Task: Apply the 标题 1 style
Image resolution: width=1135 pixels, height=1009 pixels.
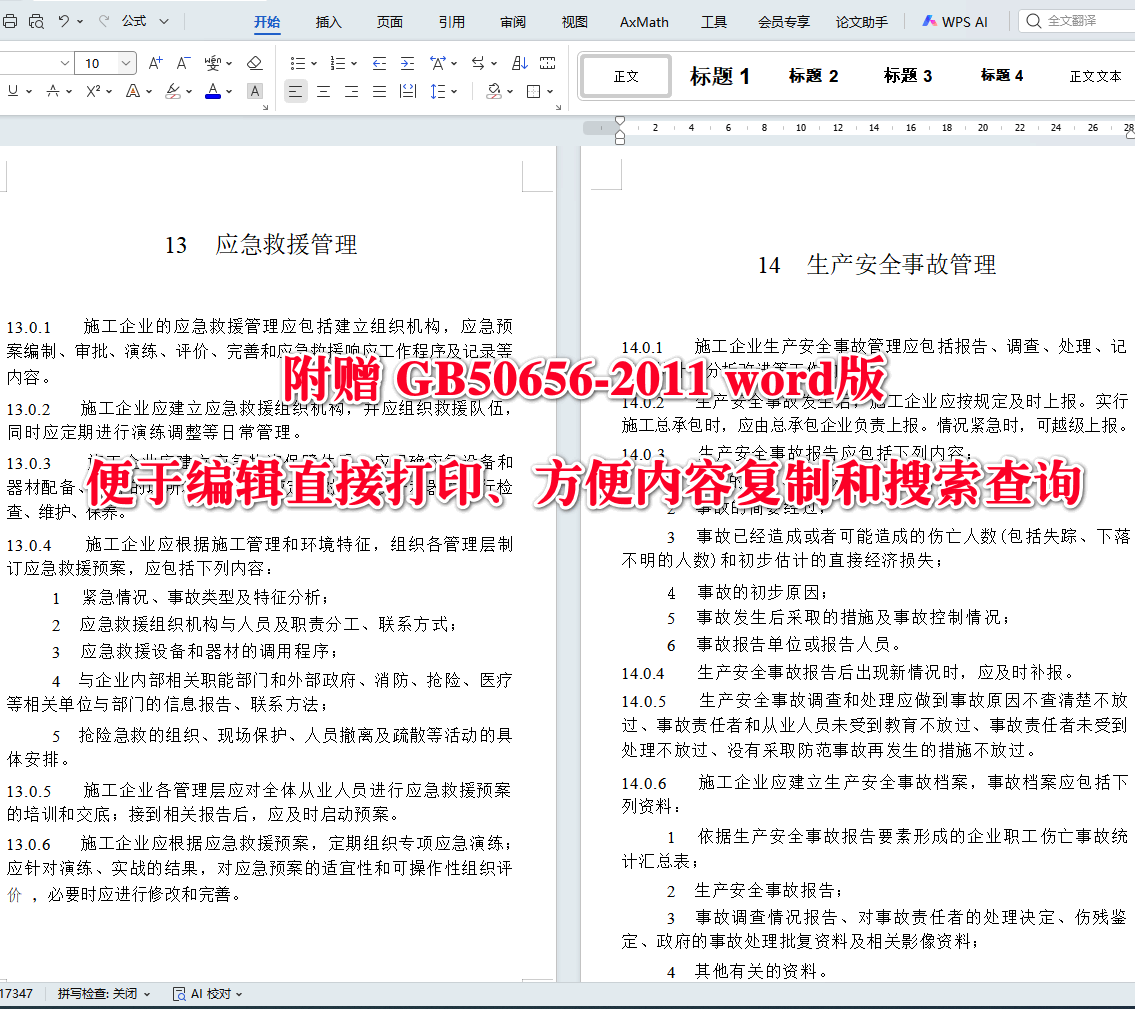Action: click(x=720, y=76)
